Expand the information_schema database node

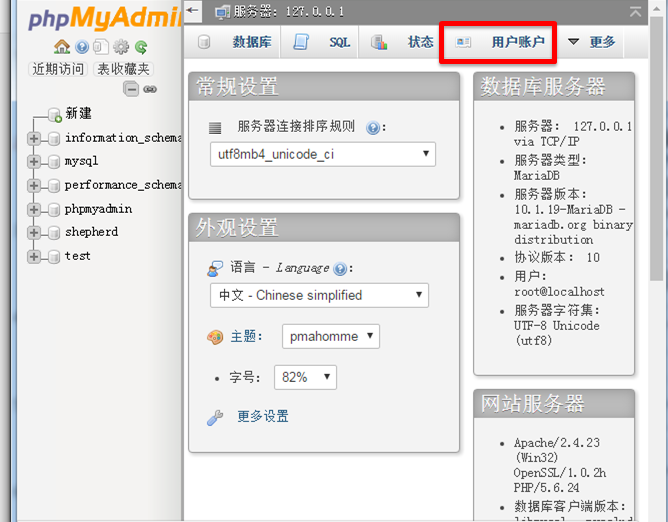click(34, 138)
